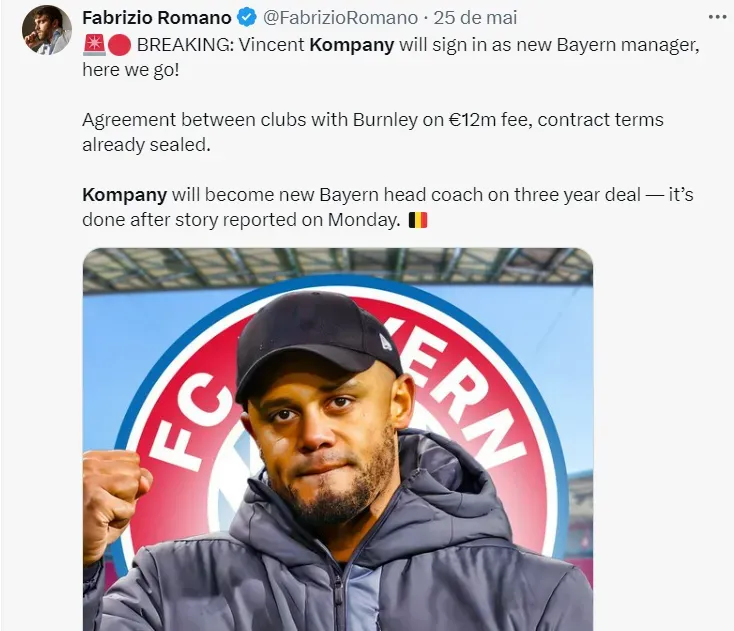Image resolution: width=734 pixels, height=631 pixels.
Task: Open the attached Kompany photo
Action: pos(338,440)
